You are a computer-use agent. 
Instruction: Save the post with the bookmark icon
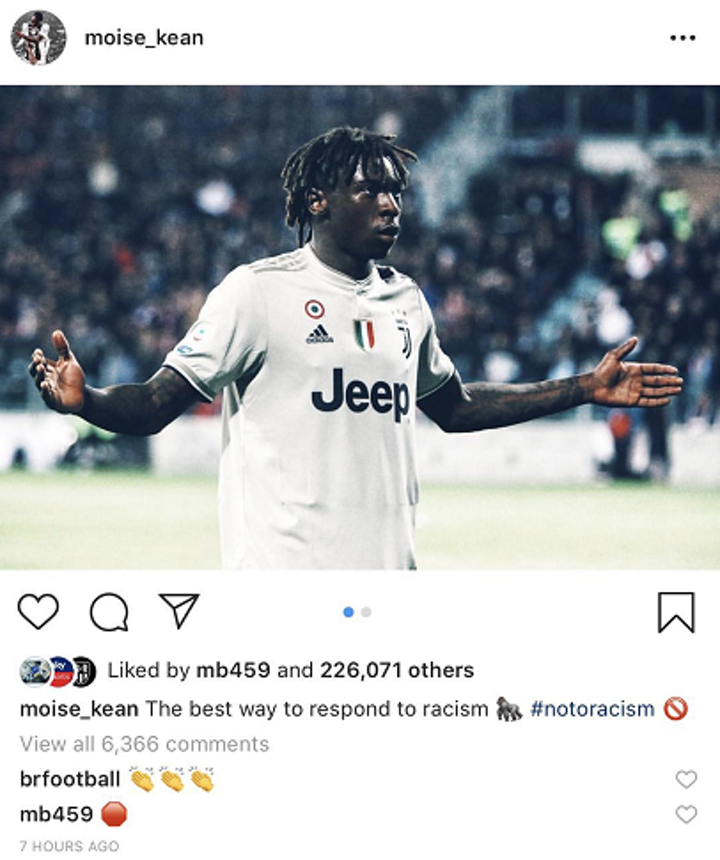[x=676, y=612]
